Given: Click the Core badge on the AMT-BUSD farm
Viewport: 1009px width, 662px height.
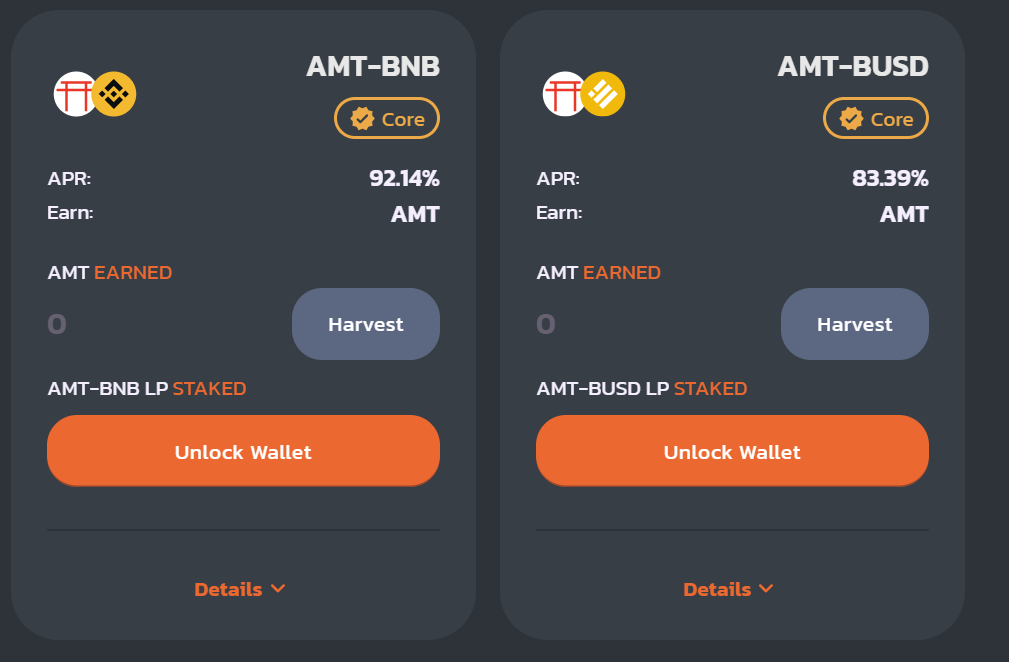Looking at the screenshot, I should [876, 119].
